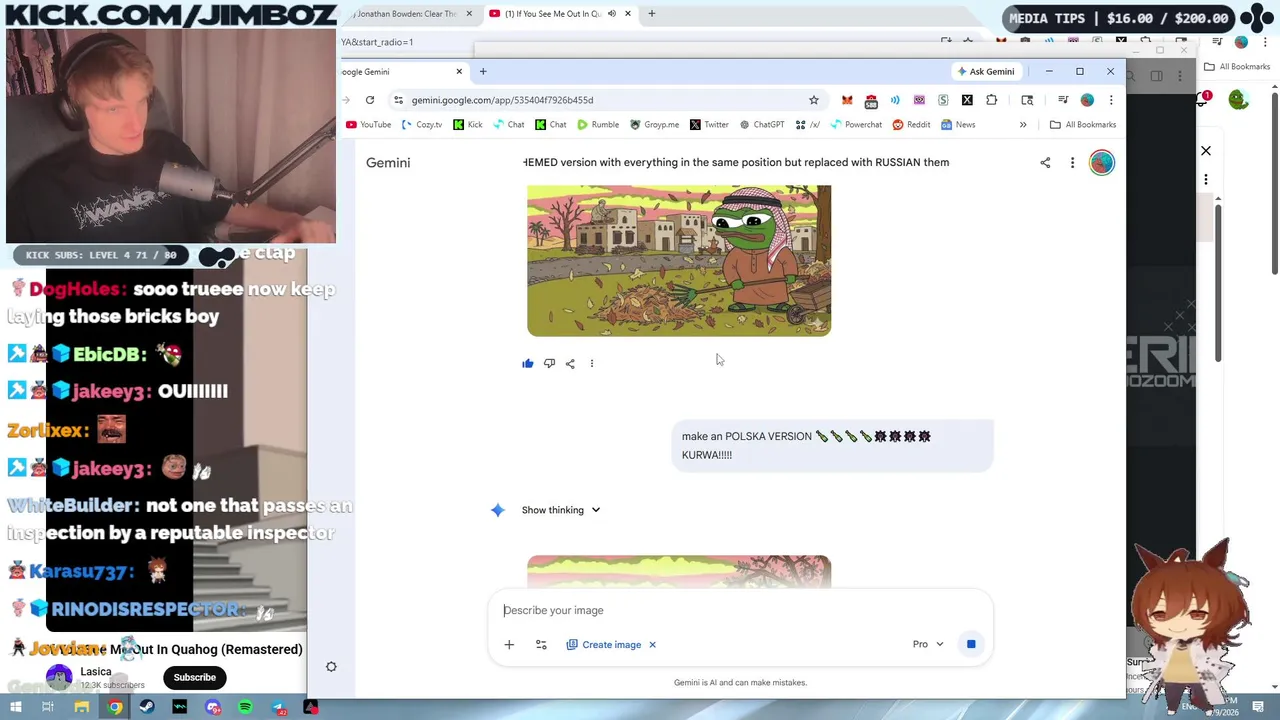
Task: Open the YouTube bookmark
Action: point(368,125)
